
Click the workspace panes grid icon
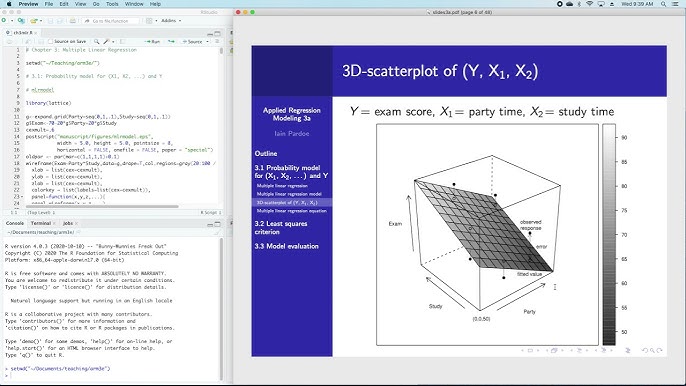point(149,21)
